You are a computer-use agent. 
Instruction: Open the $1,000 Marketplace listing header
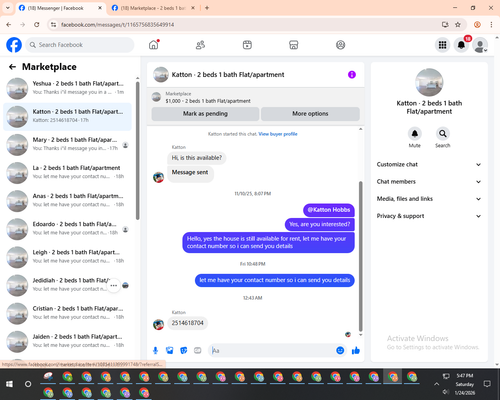(x=256, y=97)
